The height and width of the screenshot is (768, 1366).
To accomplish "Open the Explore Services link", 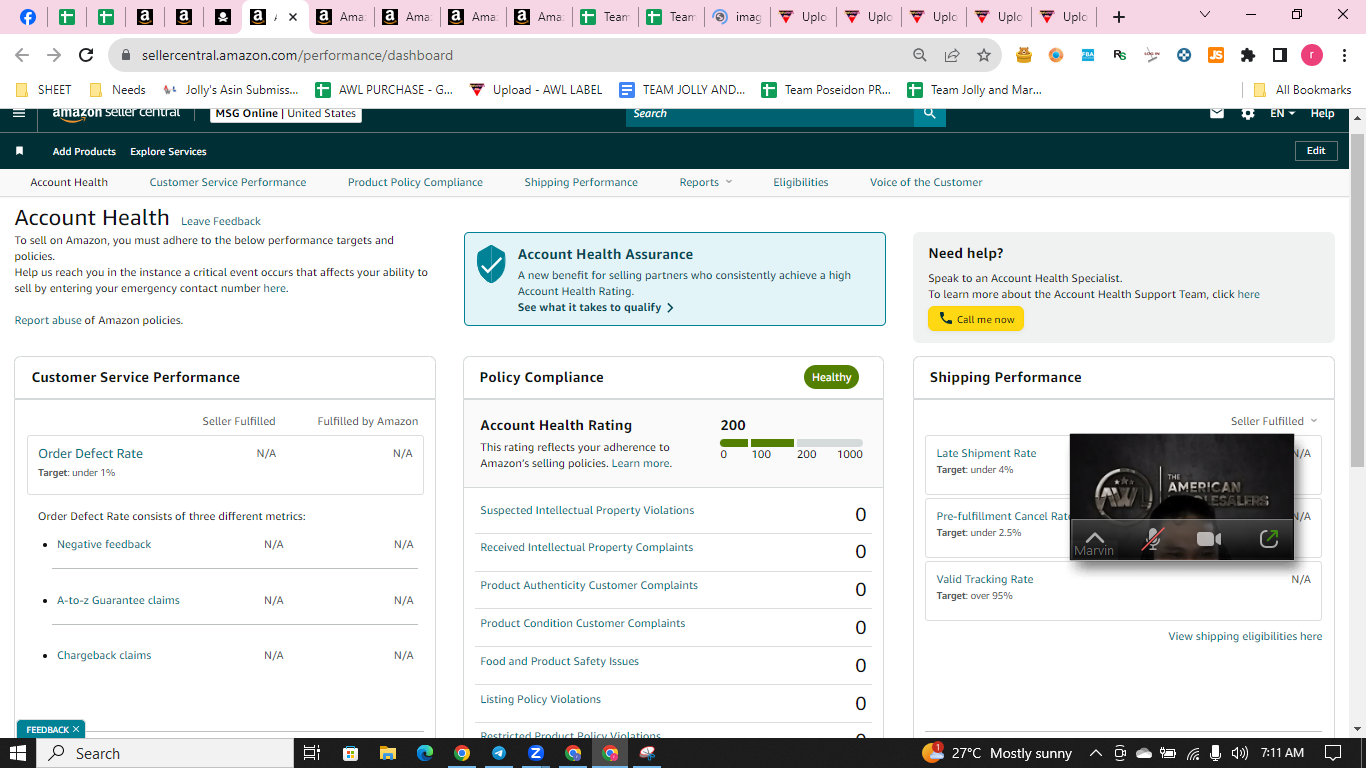I will point(168,152).
